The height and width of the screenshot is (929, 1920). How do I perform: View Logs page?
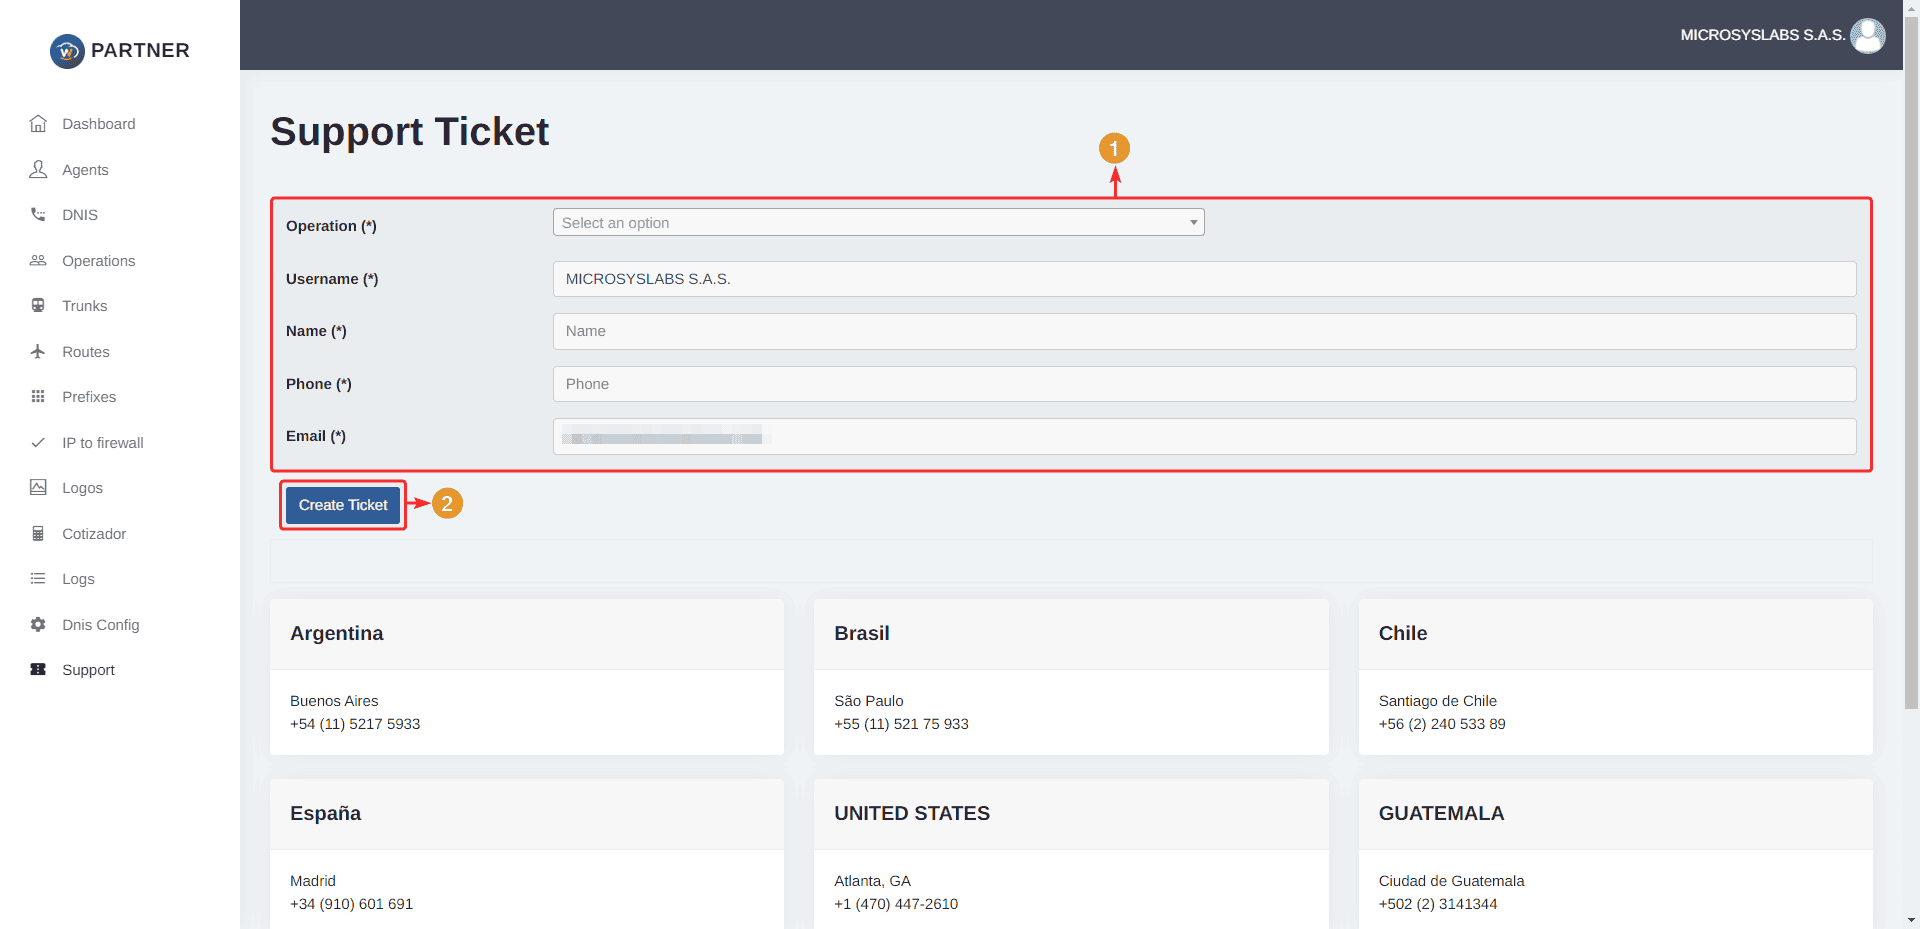point(78,579)
